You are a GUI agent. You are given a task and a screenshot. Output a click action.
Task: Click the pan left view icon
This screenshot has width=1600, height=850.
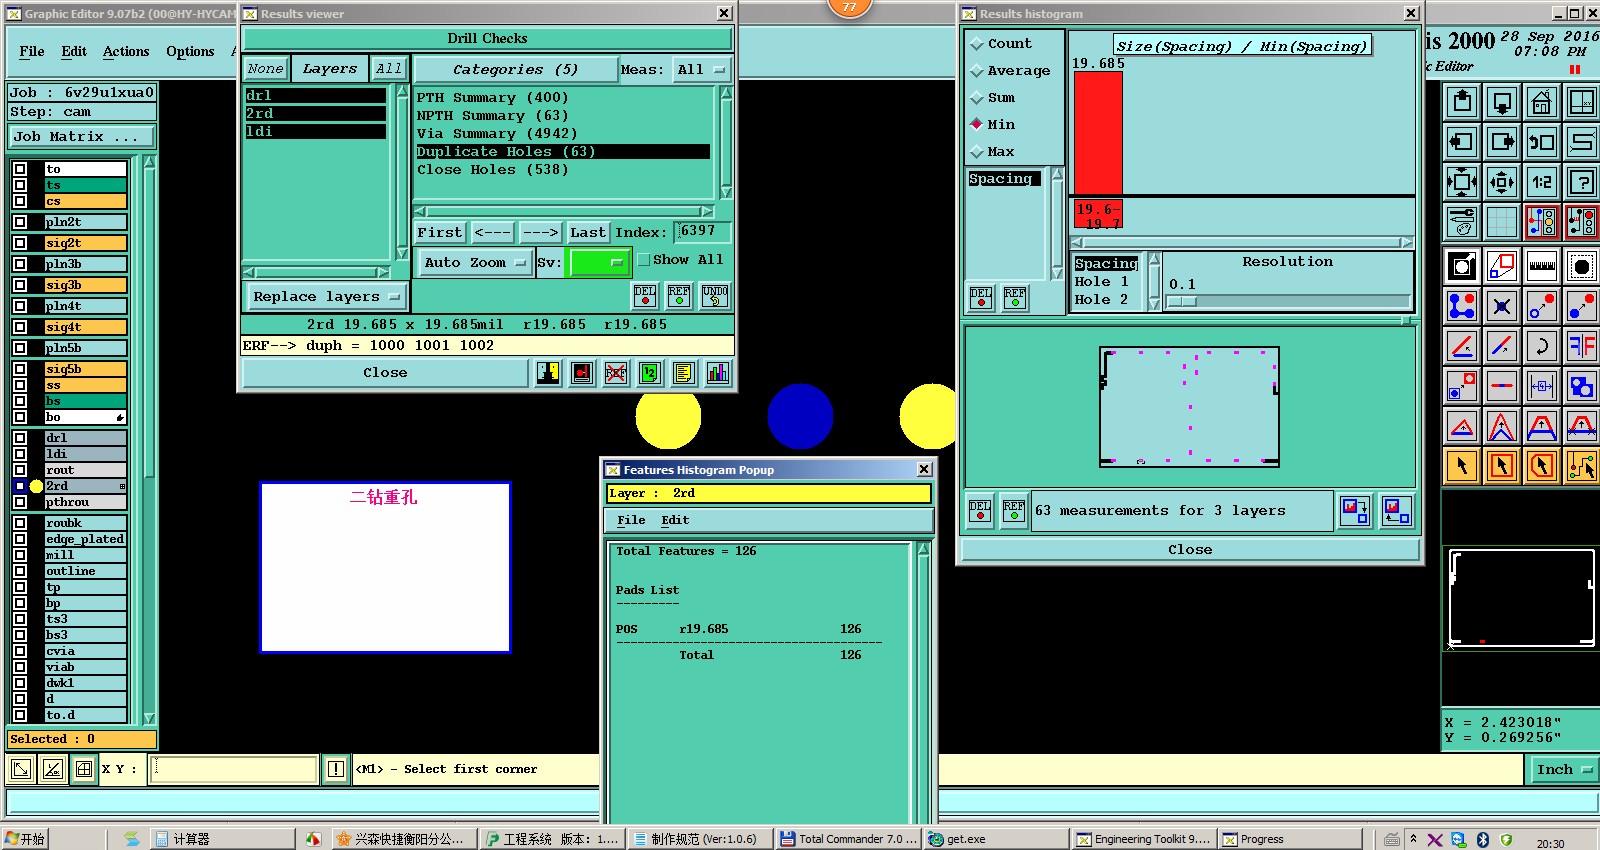pyautogui.click(x=1462, y=142)
